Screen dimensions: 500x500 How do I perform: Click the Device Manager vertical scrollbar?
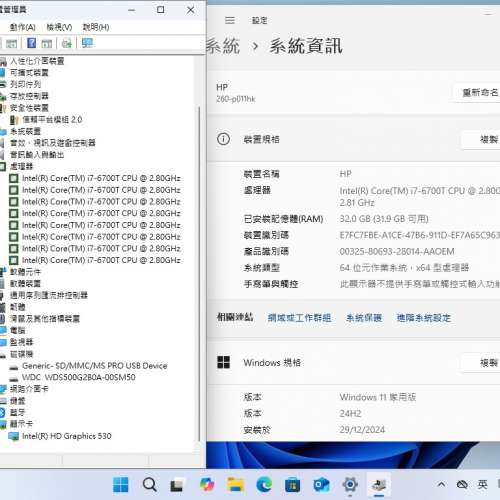click(x=199, y=273)
